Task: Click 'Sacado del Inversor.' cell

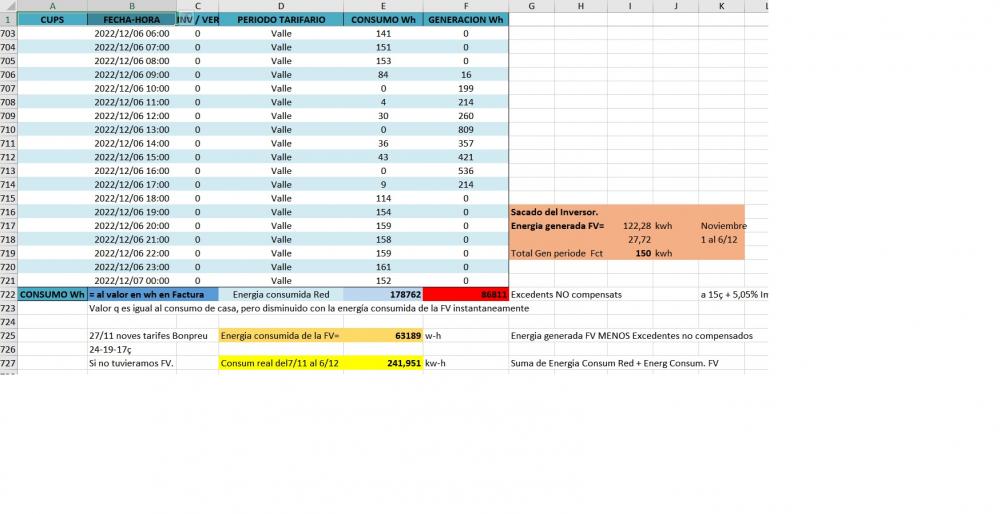Action: pos(554,212)
